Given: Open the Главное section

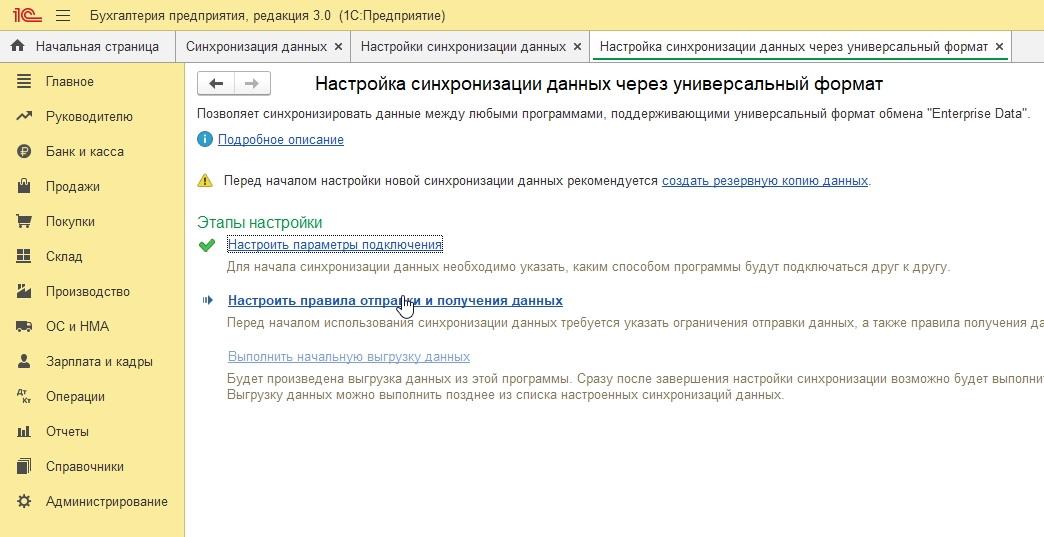Looking at the screenshot, I should (x=69, y=81).
